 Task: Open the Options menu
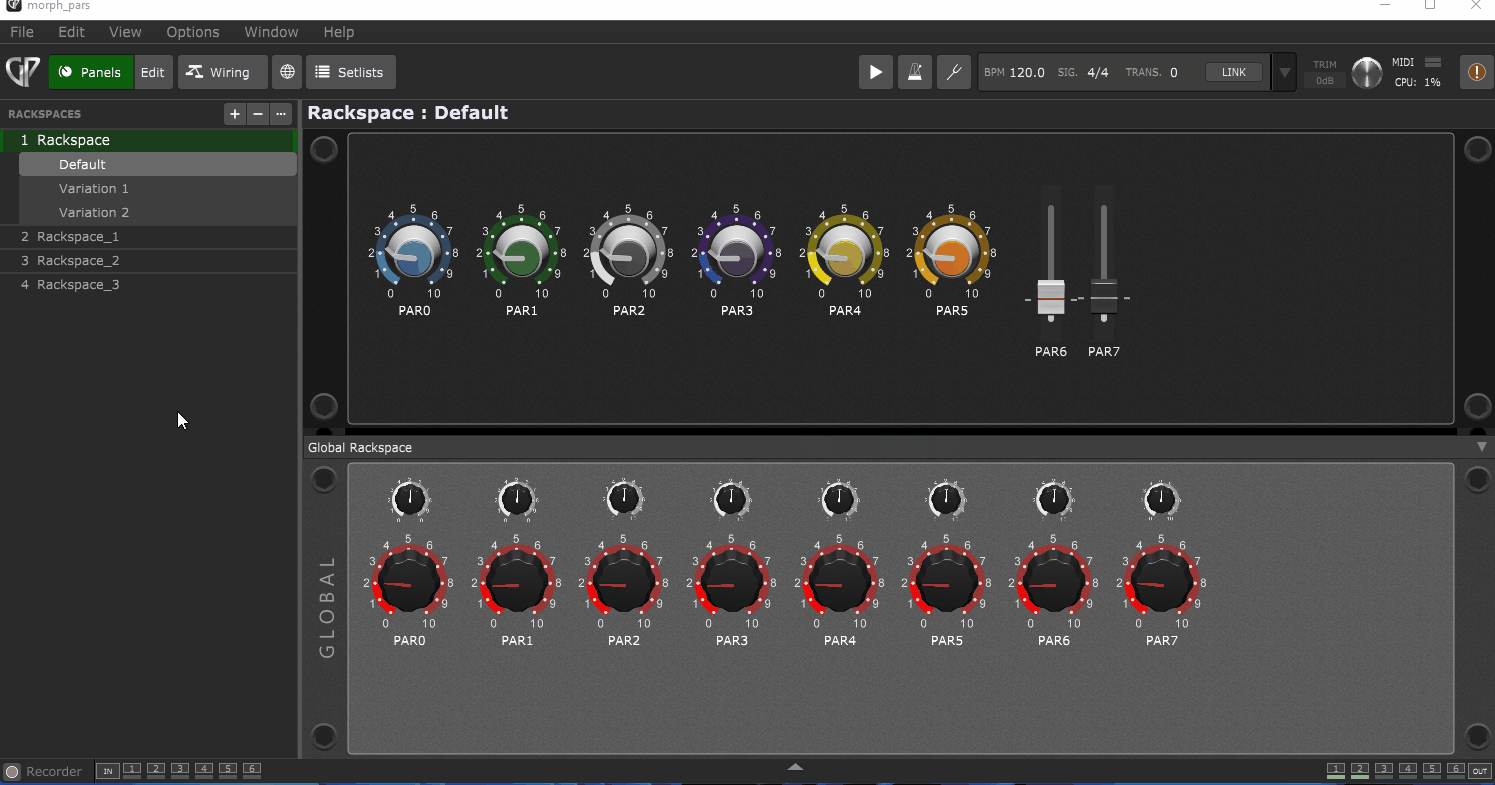[192, 32]
